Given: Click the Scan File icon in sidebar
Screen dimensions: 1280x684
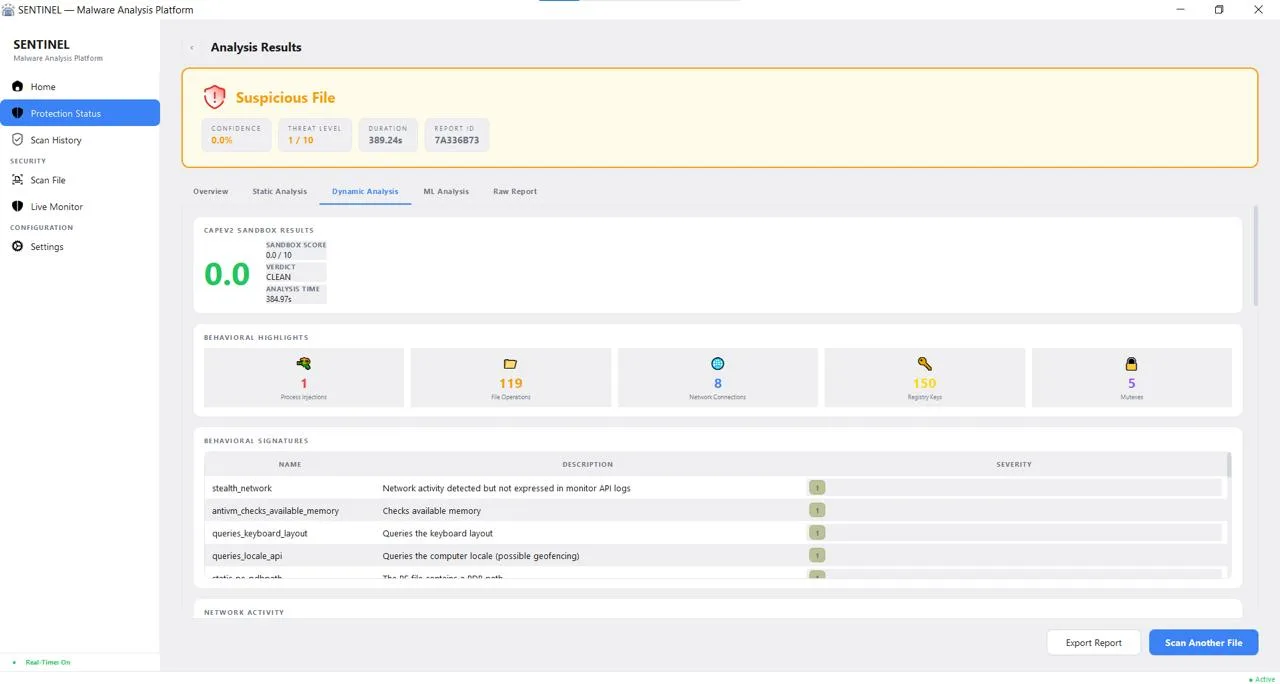Looking at the screenshot, I should pos(17,180).
